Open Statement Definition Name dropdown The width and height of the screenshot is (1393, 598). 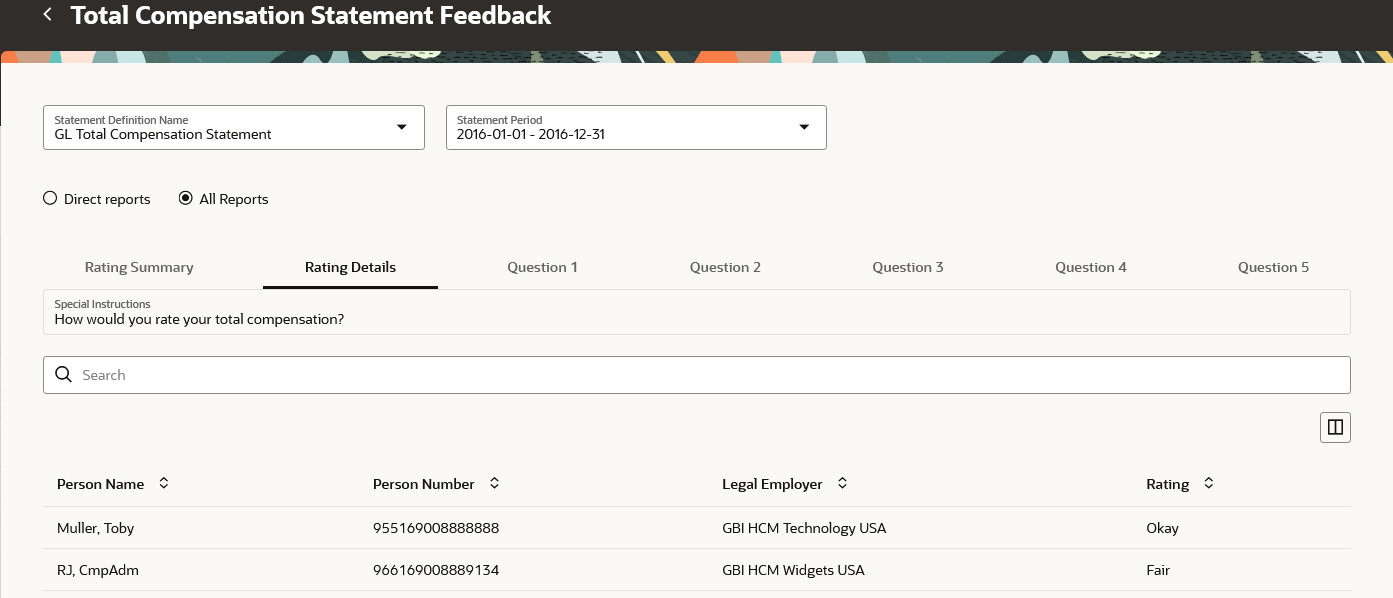[x=234, y=127]
